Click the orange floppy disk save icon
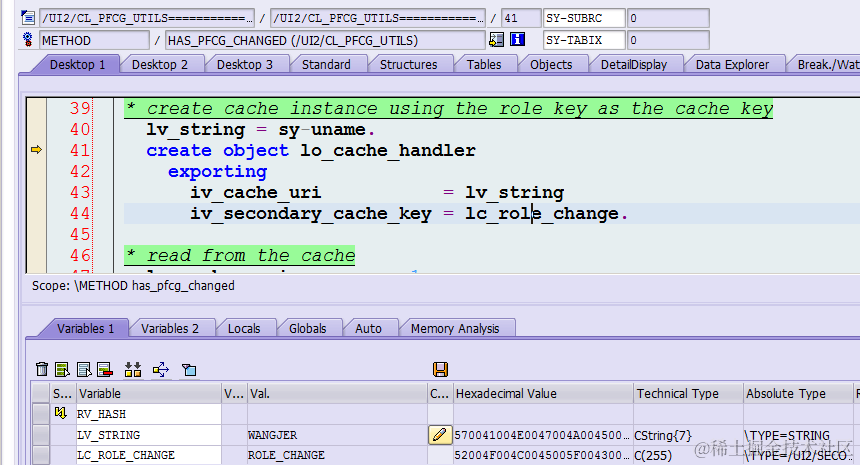Viewport: 860px width, 465px height. point(440,370)
